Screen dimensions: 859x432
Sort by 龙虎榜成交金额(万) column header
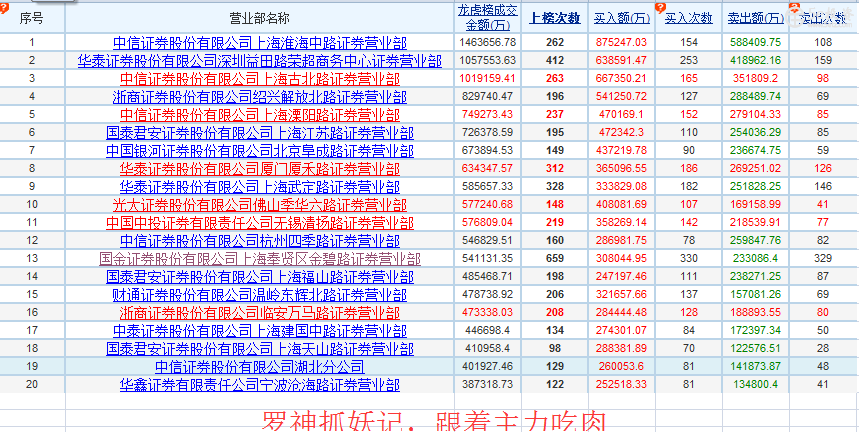point(487,18)
